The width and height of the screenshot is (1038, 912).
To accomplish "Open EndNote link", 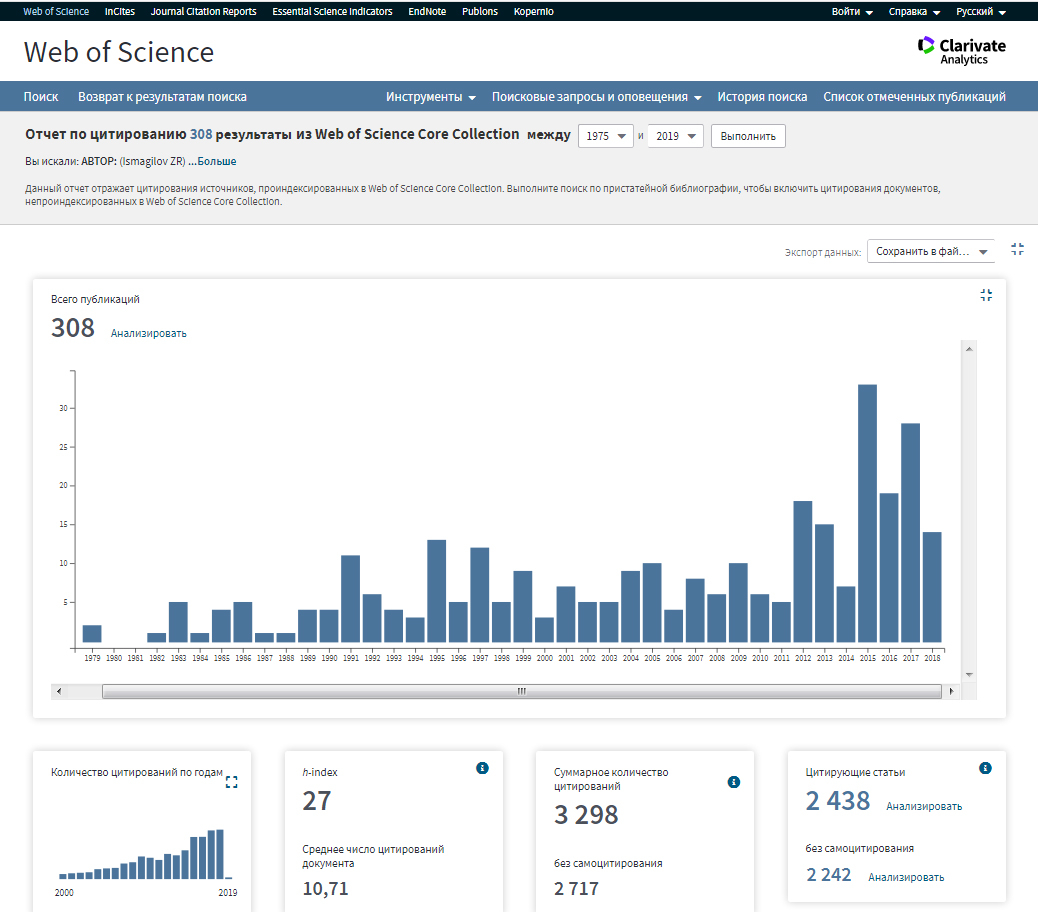I will click(x=427, y=12).
